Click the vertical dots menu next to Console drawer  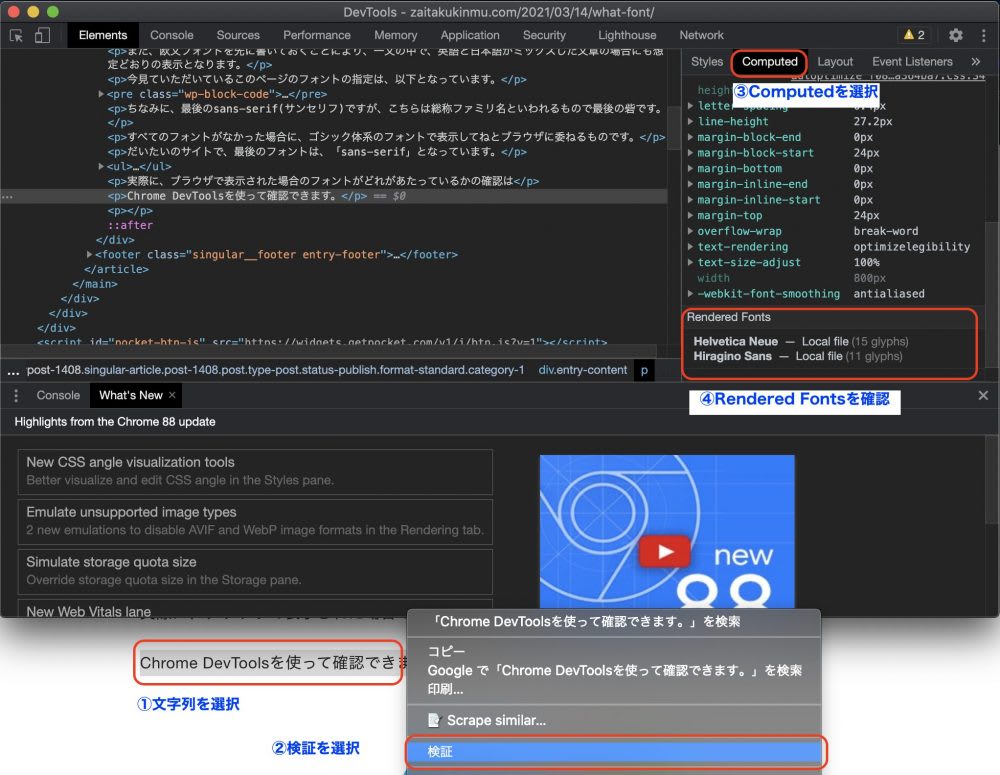point(15,395)
